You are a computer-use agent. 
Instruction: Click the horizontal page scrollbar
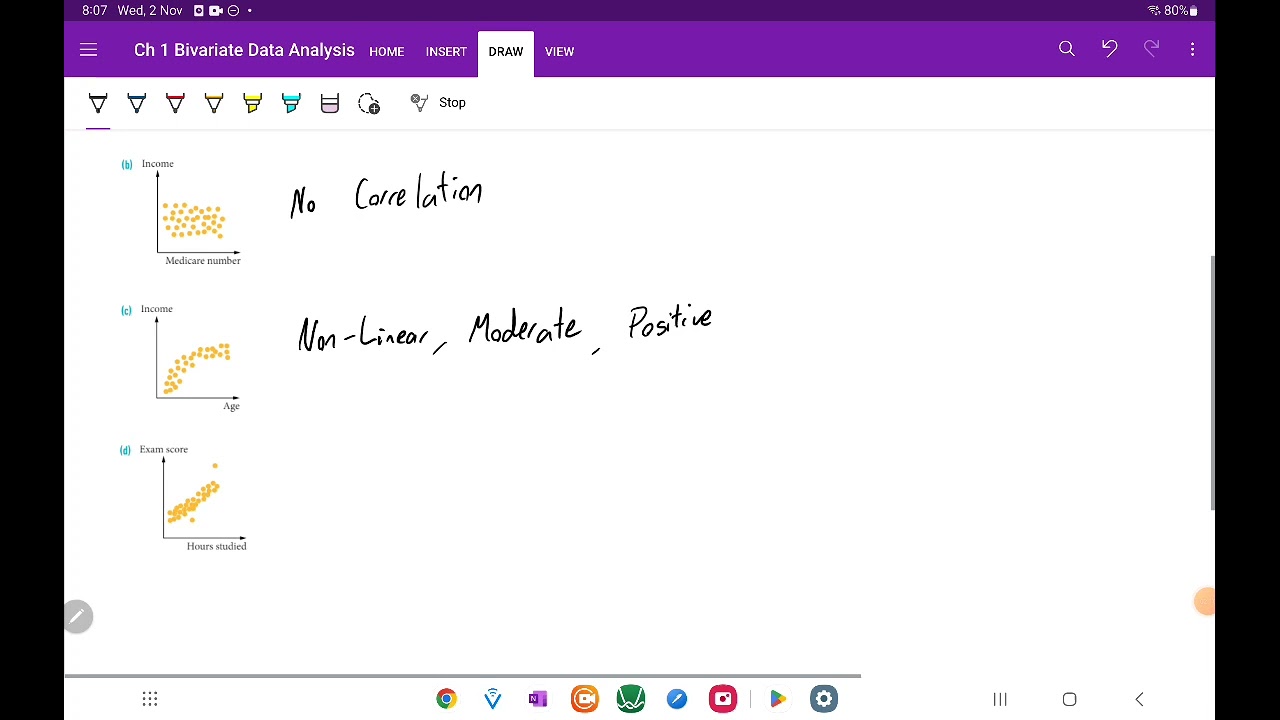click(463, 676)
